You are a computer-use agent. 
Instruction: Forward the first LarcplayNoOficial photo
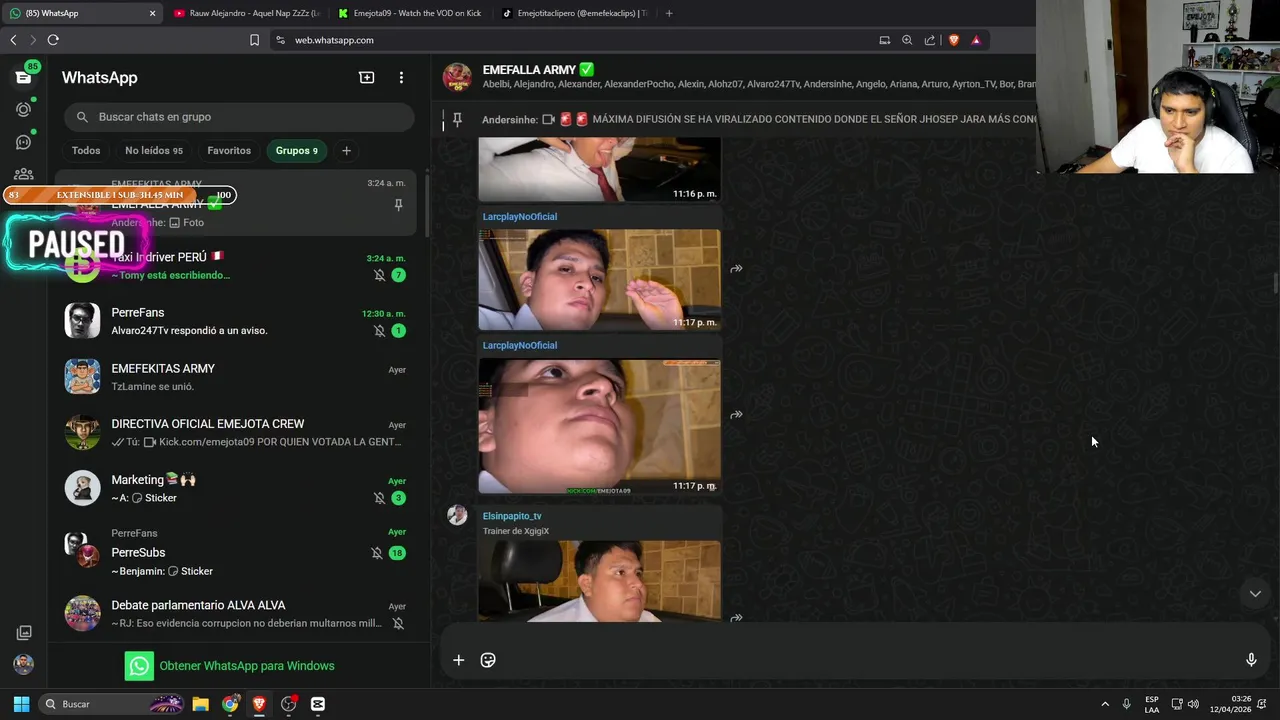coord(736,269)
